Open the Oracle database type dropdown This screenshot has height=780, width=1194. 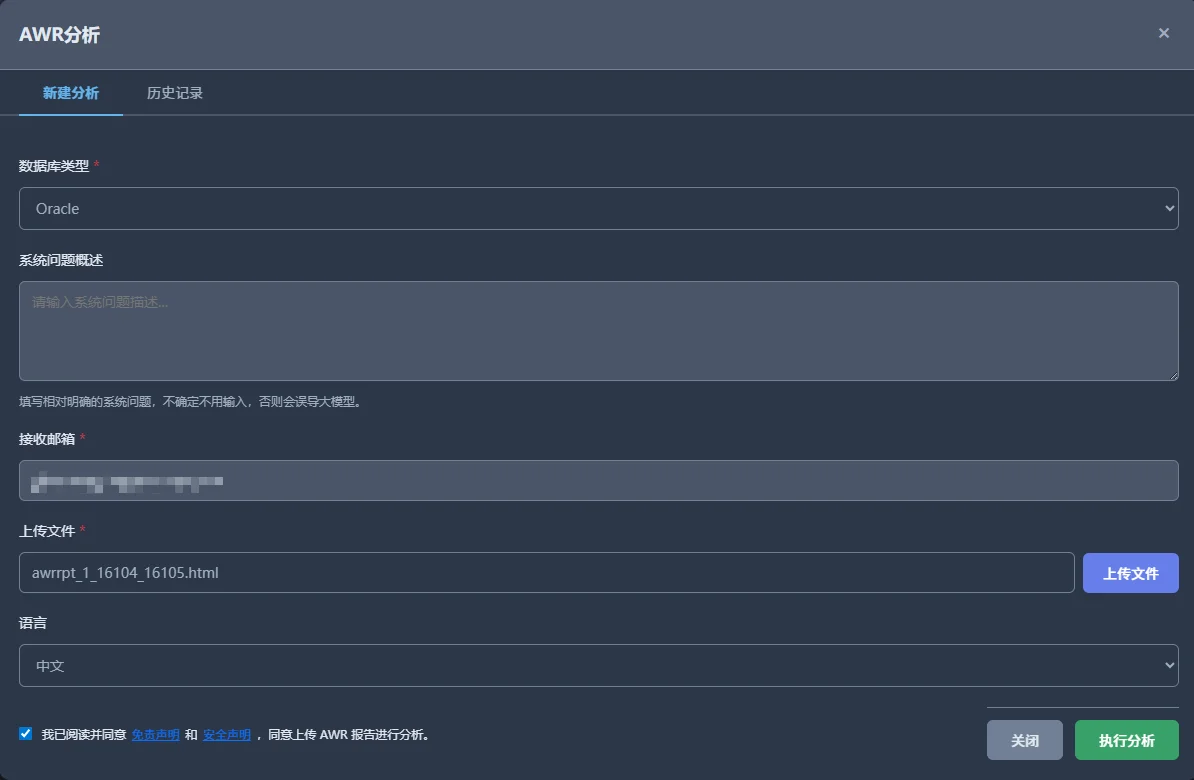(x=599, y=209)
